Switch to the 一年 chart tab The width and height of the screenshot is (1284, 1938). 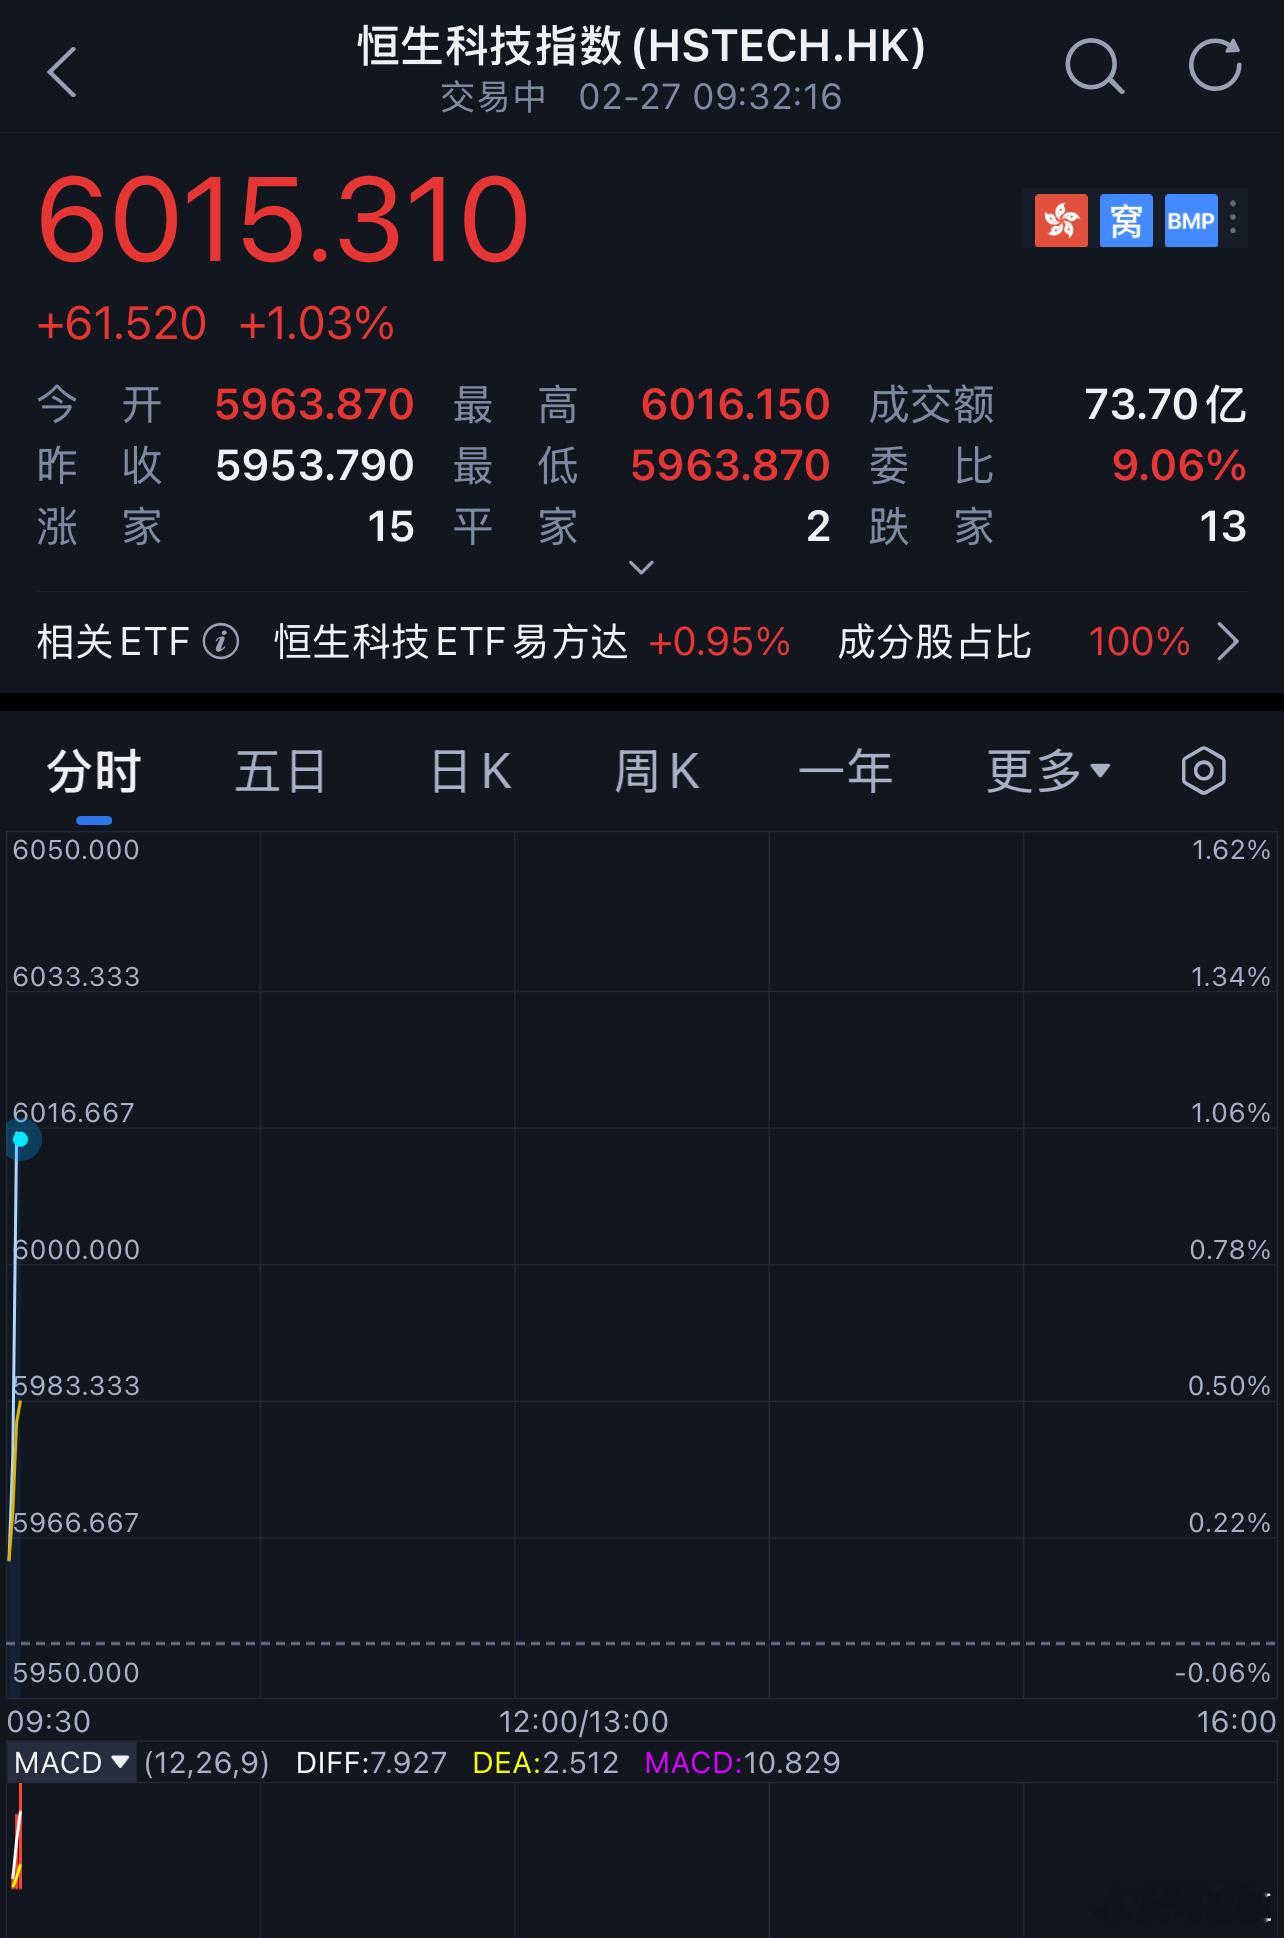coord(845,771)
